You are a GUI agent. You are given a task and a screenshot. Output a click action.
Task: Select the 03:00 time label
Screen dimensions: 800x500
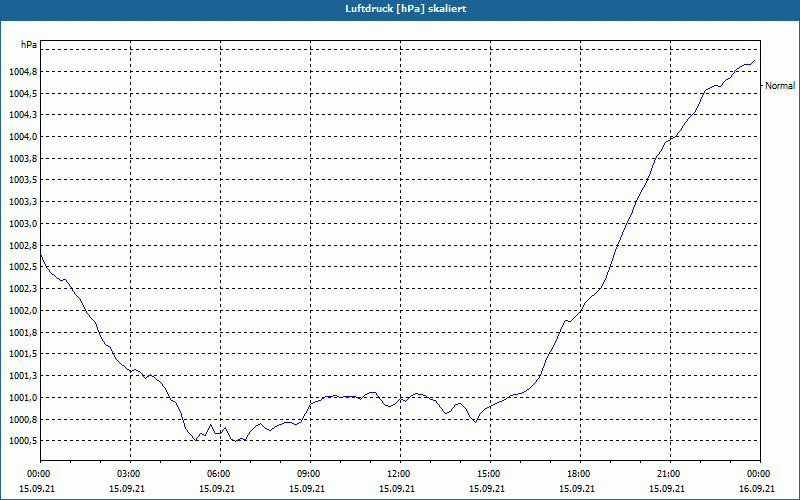click(127, 474)
